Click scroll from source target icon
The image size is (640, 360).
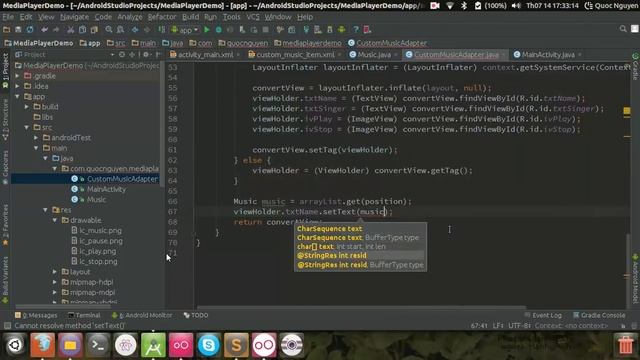(122, 55)
